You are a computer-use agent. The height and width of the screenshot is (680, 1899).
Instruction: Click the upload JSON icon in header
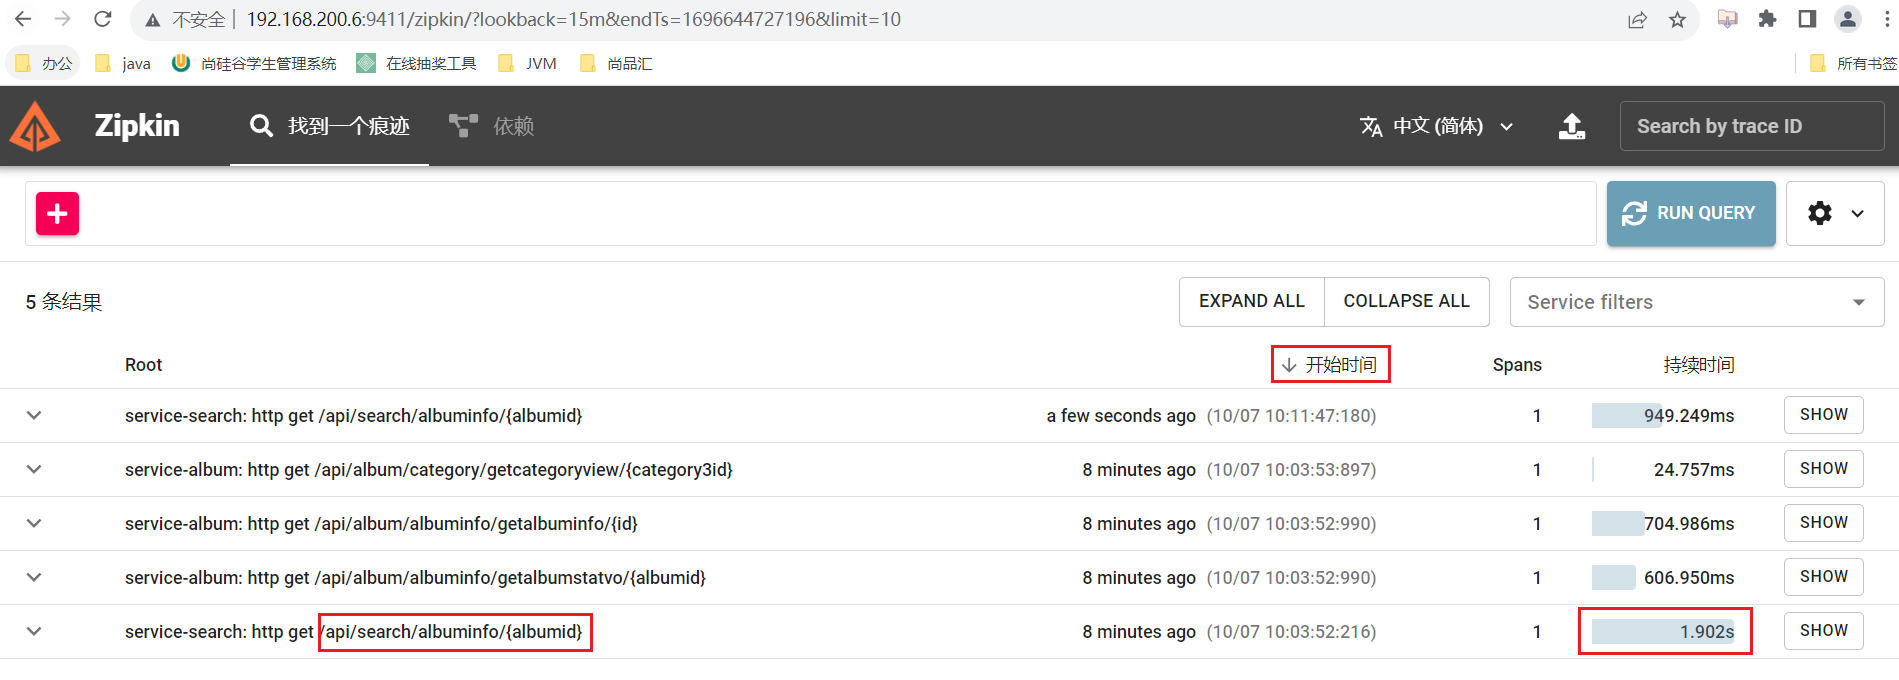pos(1572,126)
